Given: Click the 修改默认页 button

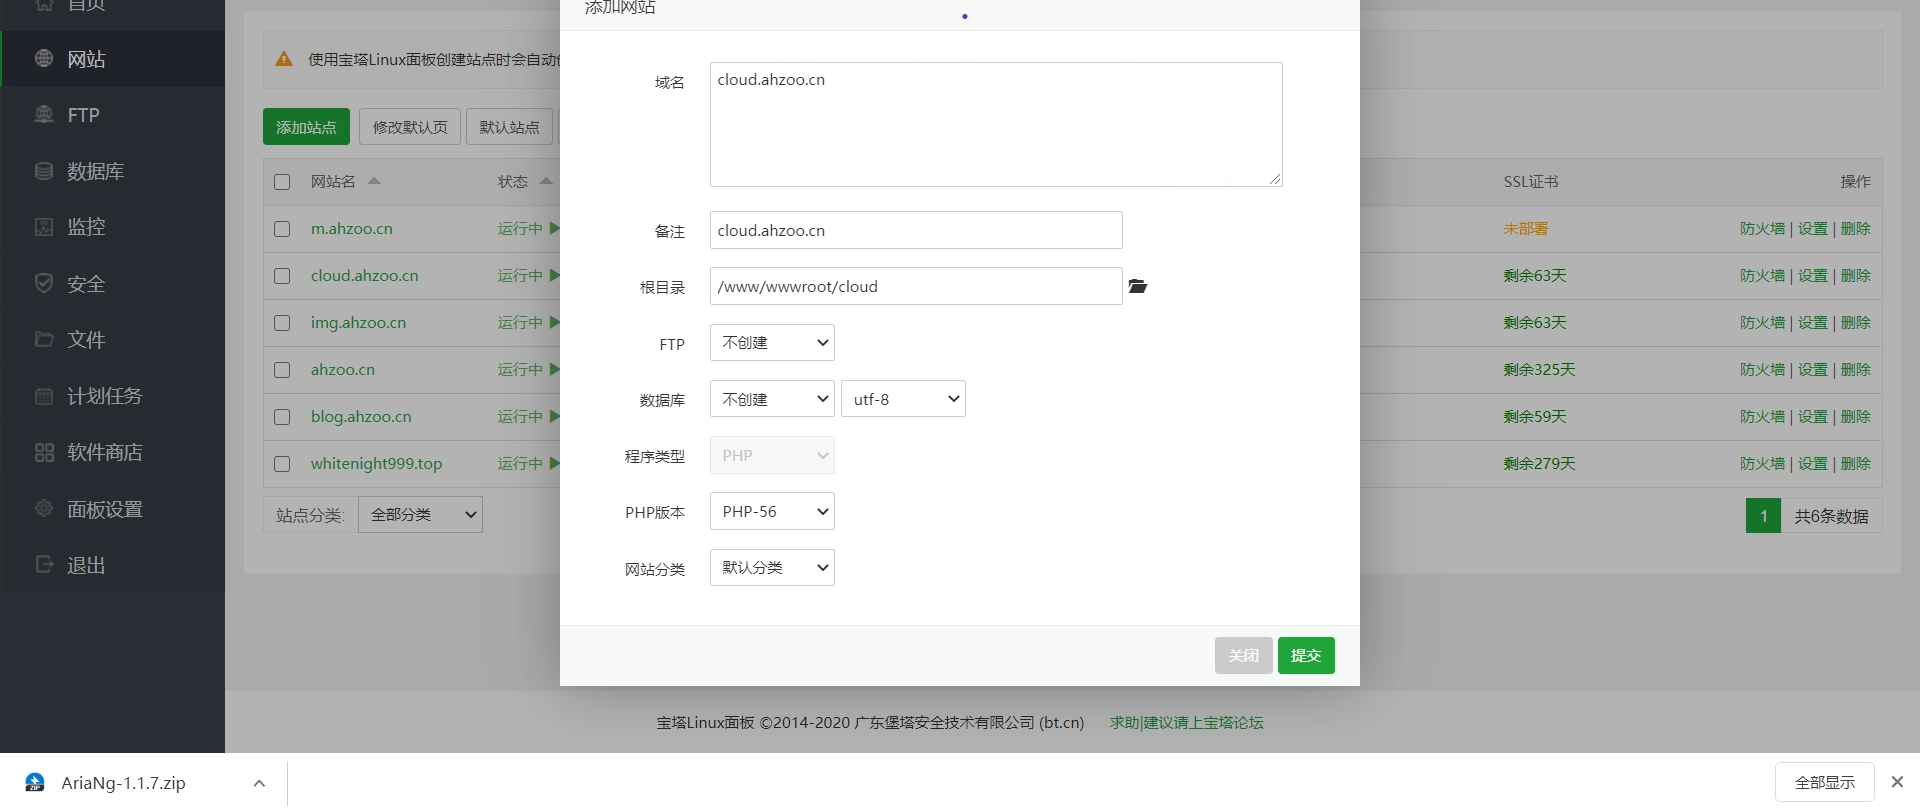Looking at the screenshot, I should 410,127.
